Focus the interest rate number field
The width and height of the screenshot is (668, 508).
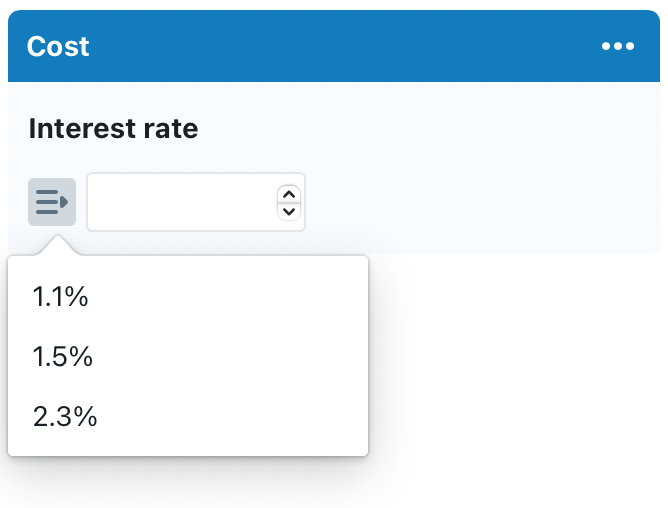(x=180, y=202)
